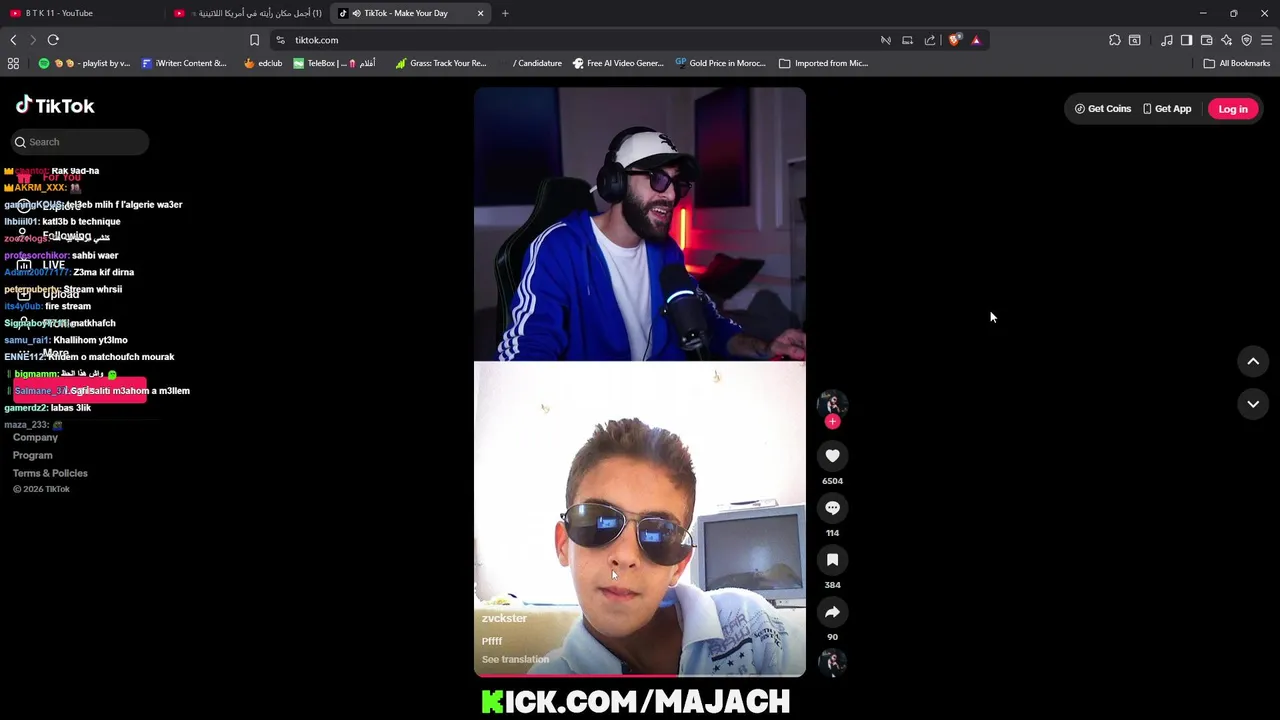Click the Log in button
This screenshot has width=1280, height=720.
[x=1233, y=109]
